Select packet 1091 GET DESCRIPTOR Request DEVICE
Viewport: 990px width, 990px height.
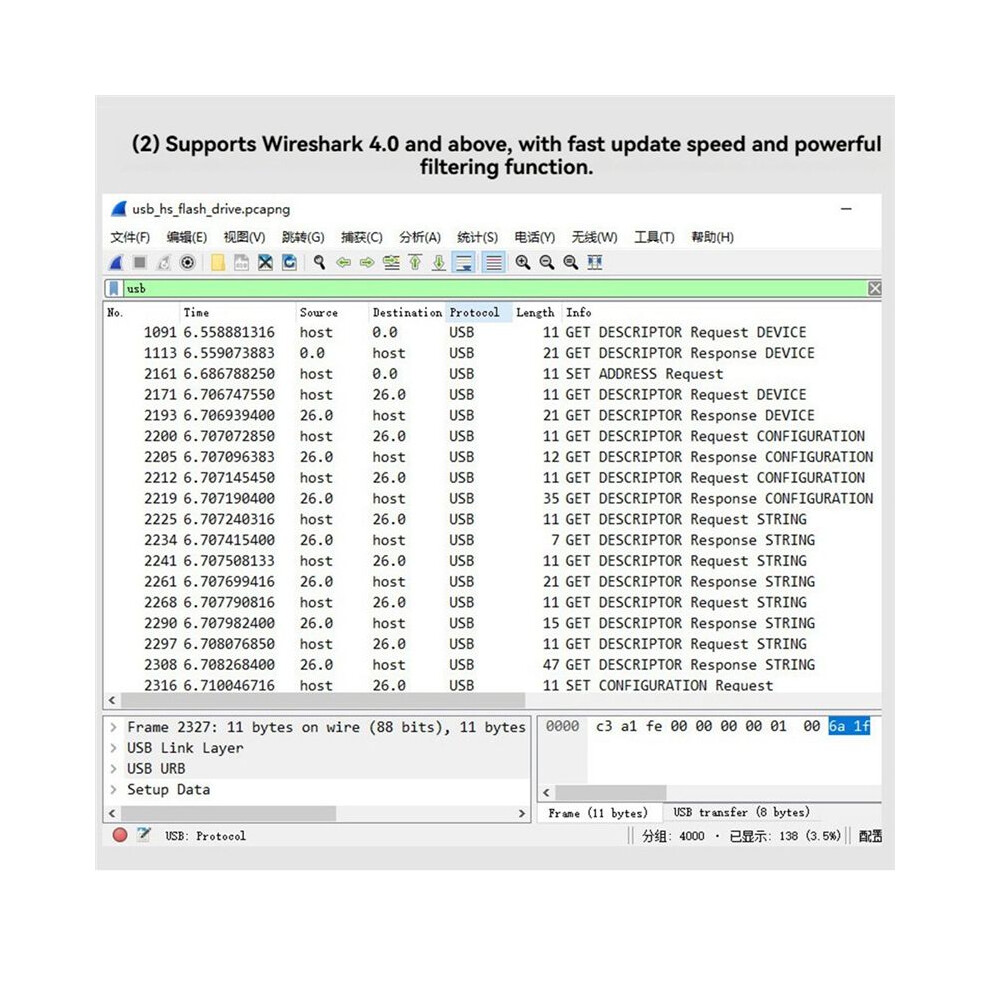point(492,332)
